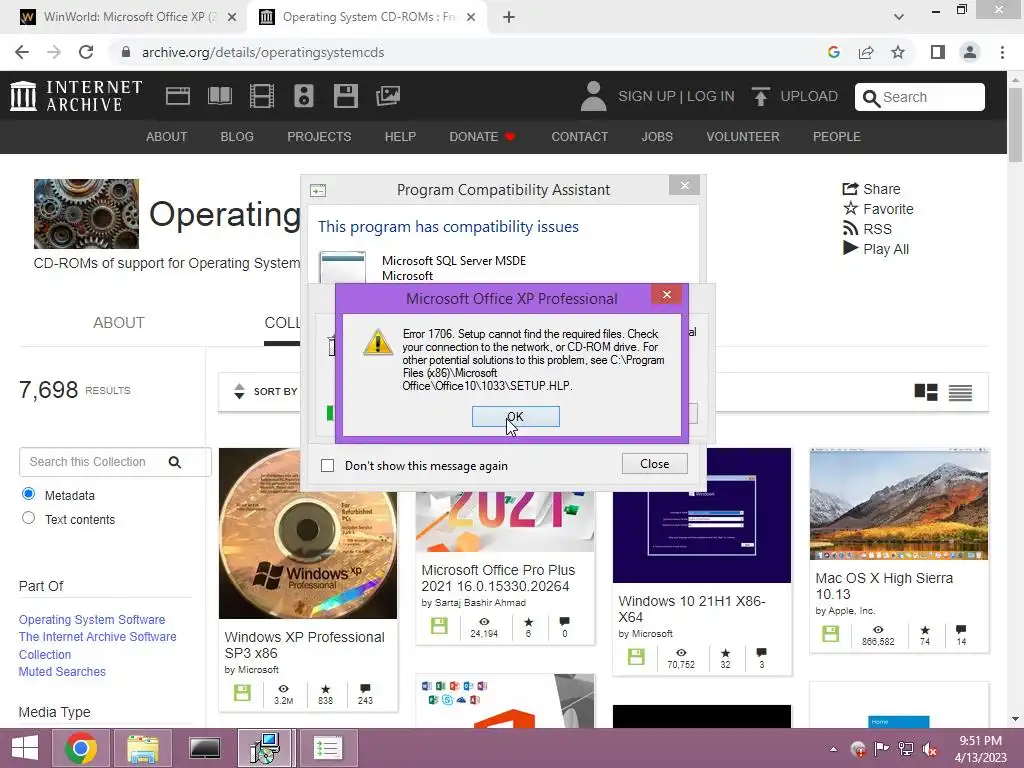Open the Web (Wayback) icon in archive header
The width and height of the screenshot is (1024, 768).
178,96
